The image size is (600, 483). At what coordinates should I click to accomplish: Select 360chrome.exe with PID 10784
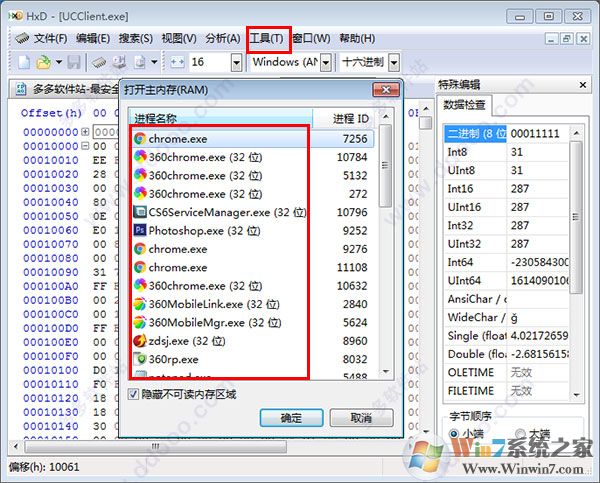pyautogui.click(x=251, y=157)
